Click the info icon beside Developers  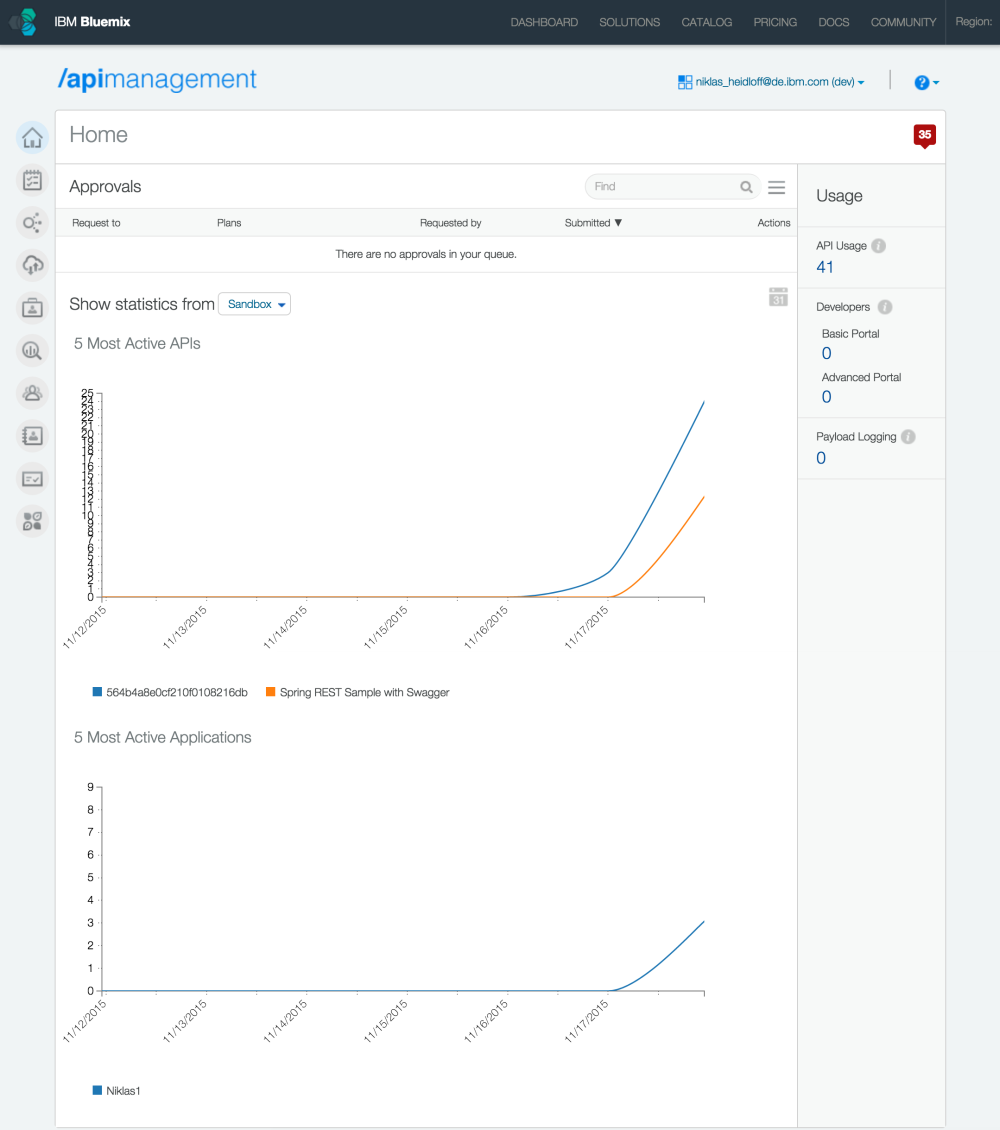pyautogui.click(x=885, y=307)
